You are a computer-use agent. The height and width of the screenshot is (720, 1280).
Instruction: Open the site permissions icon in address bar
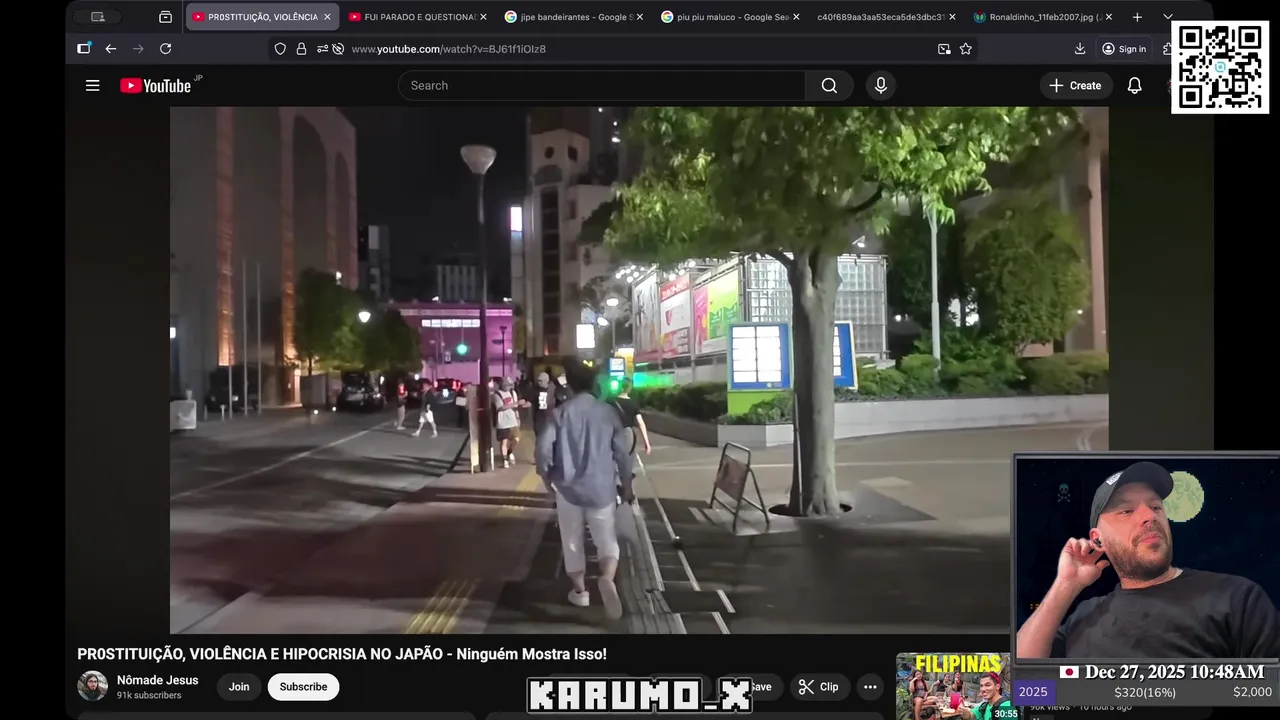(x=321, y=49)
